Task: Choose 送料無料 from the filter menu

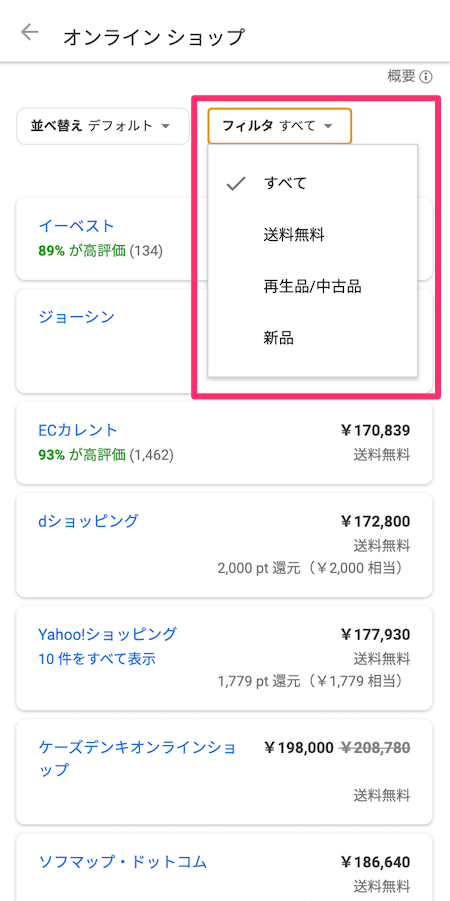Action: coord(313,235)
